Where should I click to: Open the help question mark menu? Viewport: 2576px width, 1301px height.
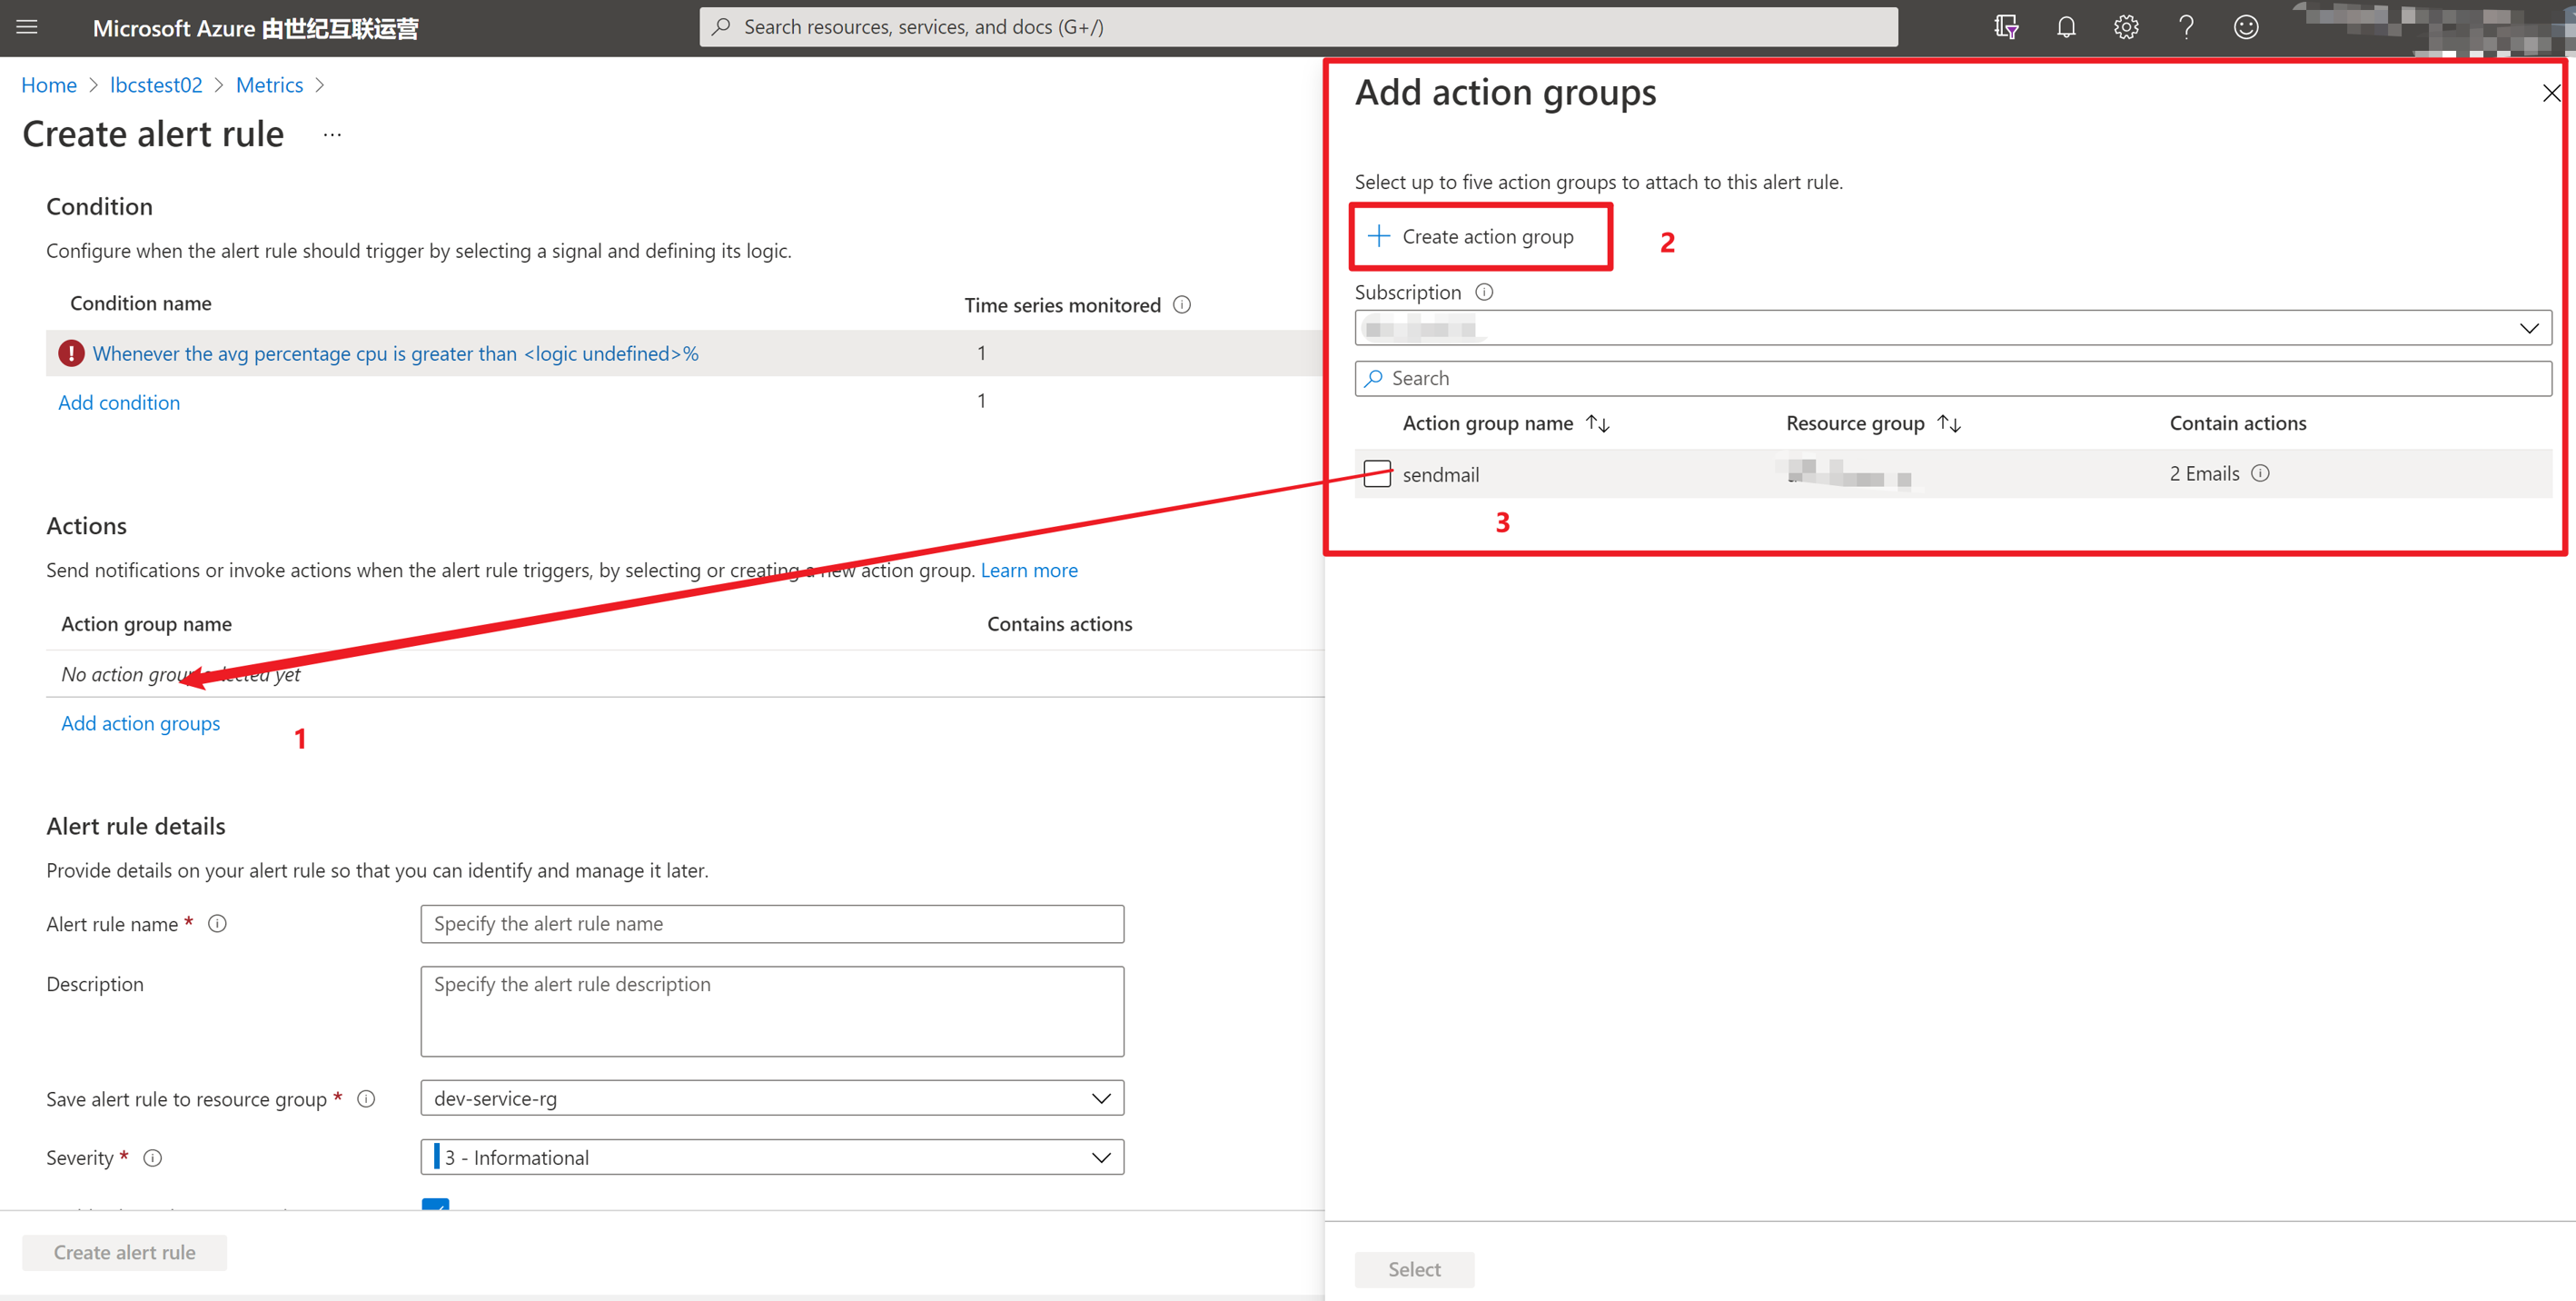pos(2186,27)
